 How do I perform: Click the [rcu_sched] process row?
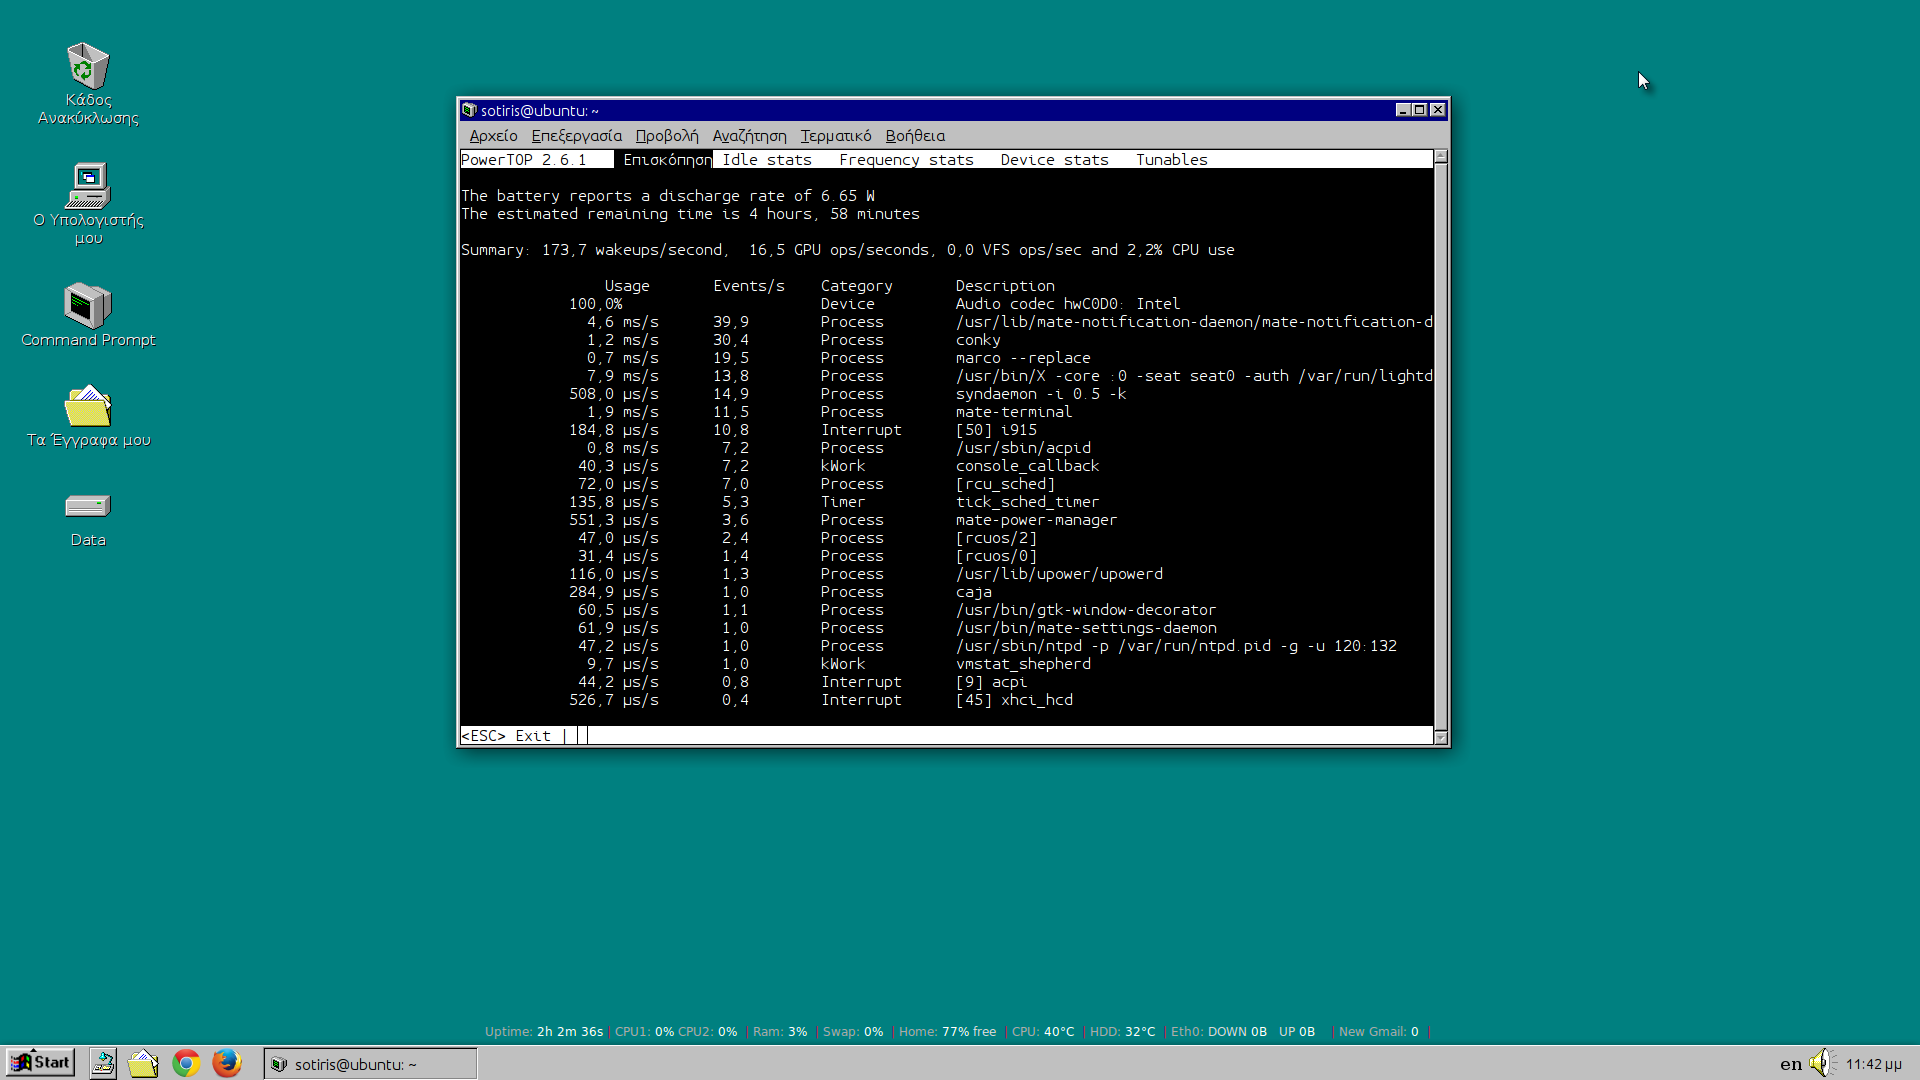pyautogui.click(x=946, y=484)
